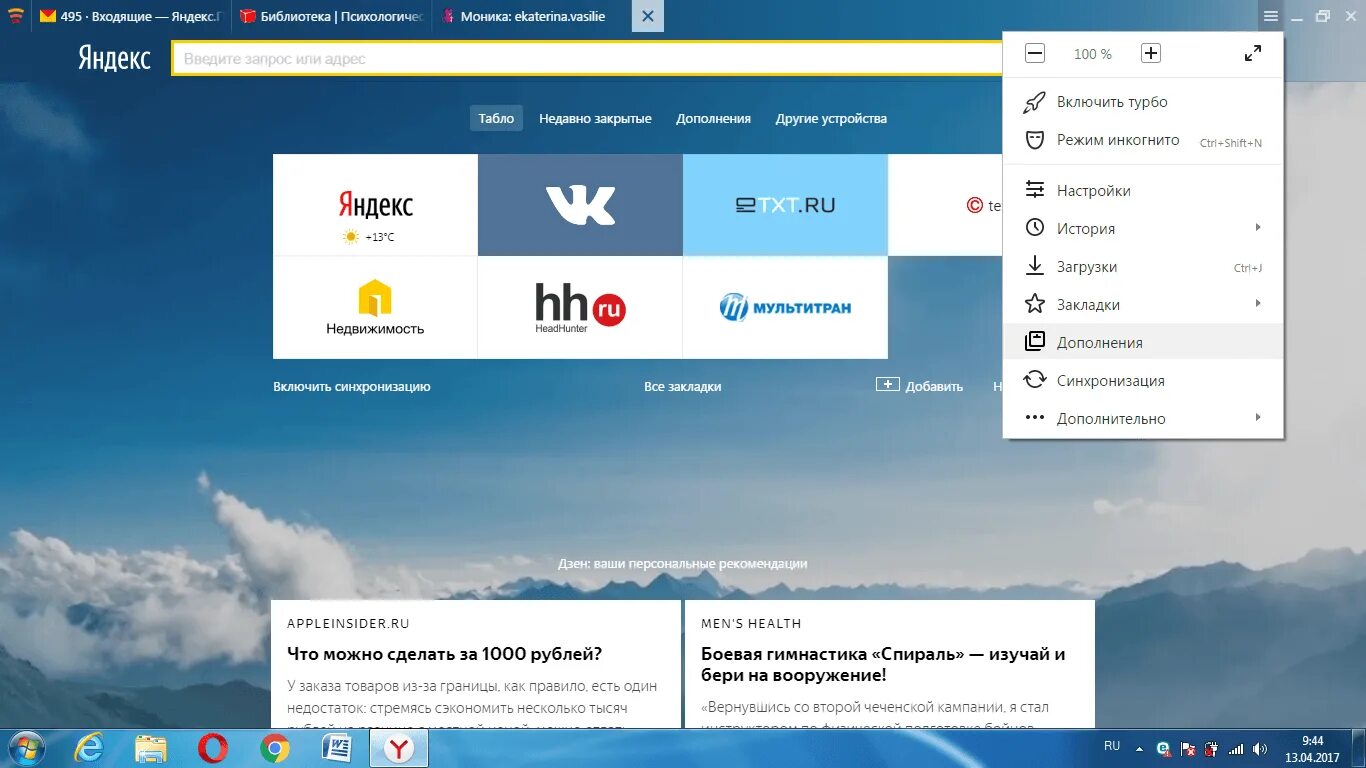The width and height of the screenshot is (1366, 768).
Task: Open the VK tile
Action: (580, 205)
